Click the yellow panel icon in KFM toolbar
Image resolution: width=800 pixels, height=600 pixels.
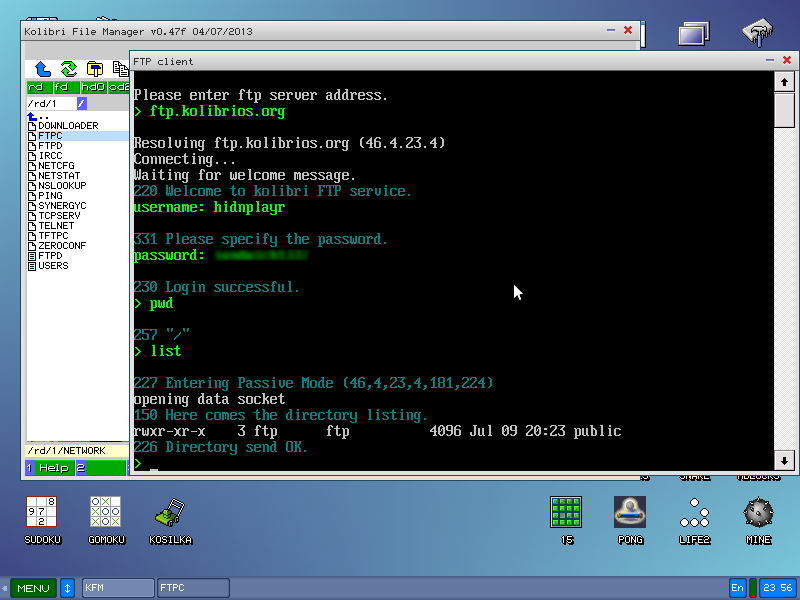click(x=95, y=68)
